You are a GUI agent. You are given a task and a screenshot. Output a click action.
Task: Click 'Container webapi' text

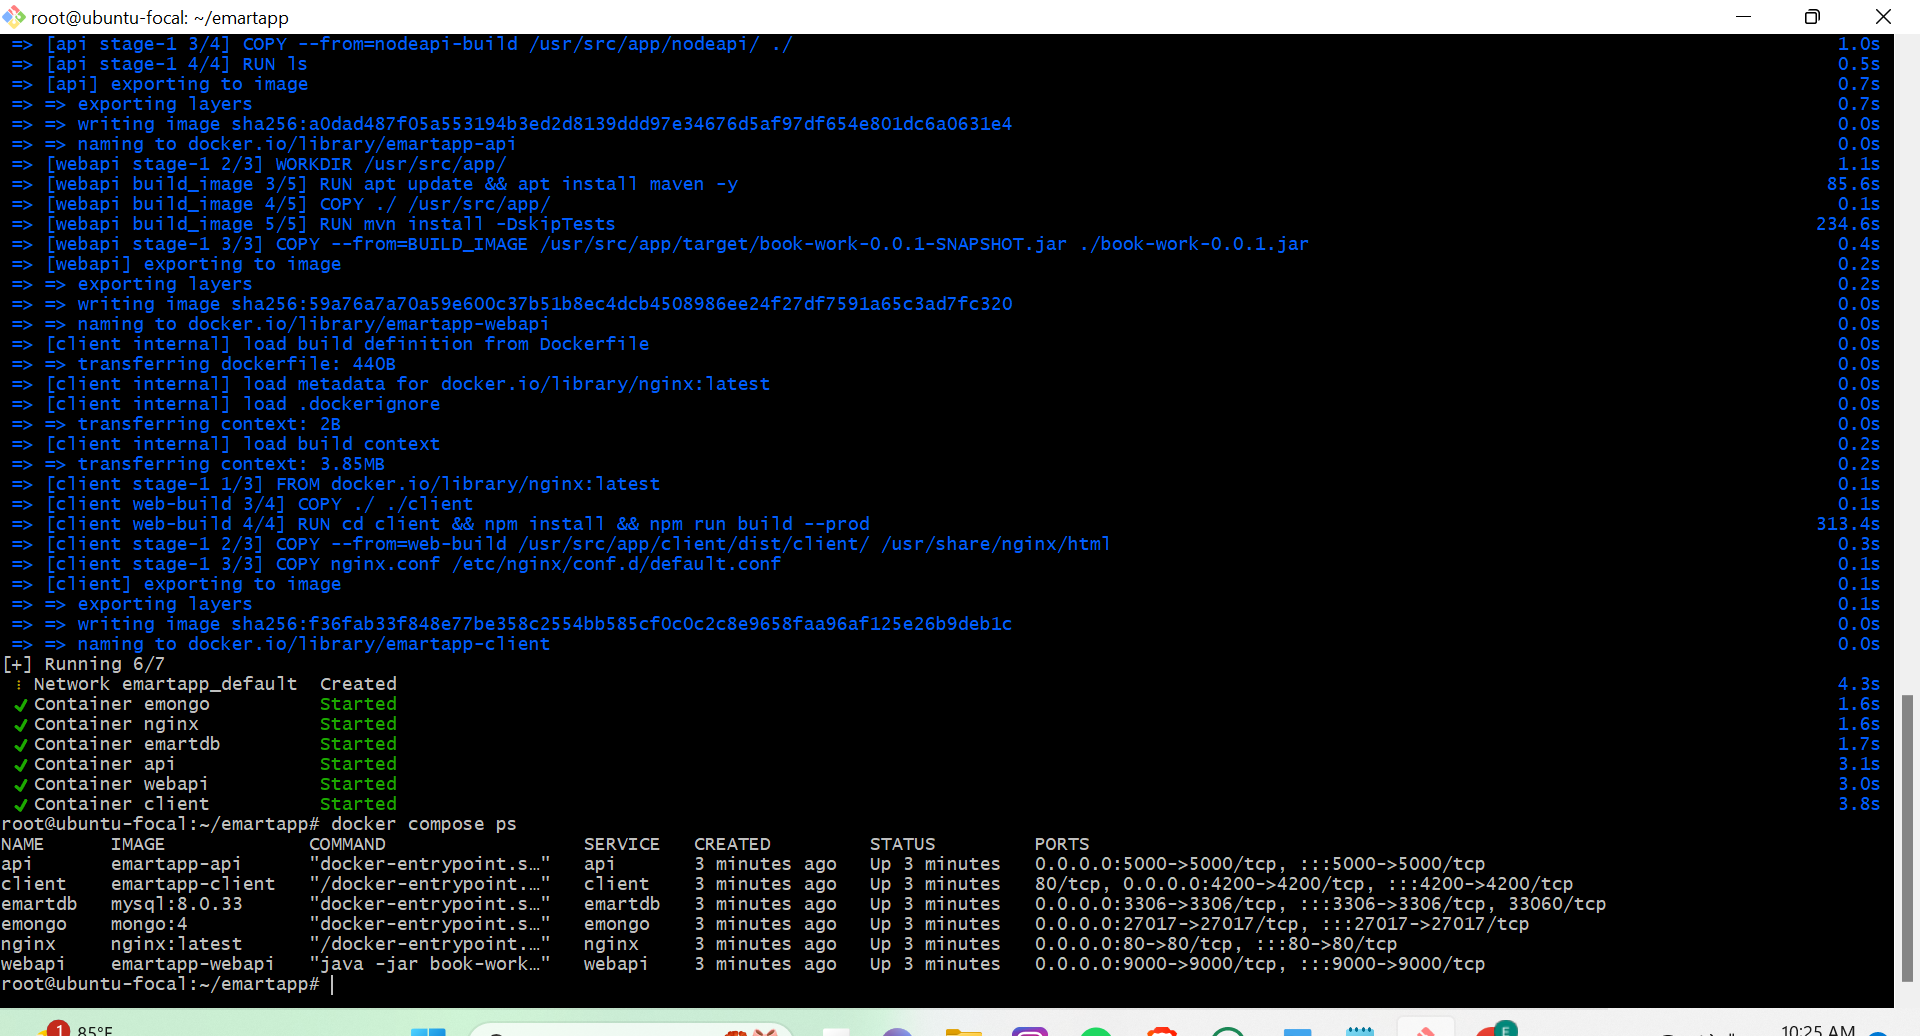pyautogui.click(x=121, y=784)
